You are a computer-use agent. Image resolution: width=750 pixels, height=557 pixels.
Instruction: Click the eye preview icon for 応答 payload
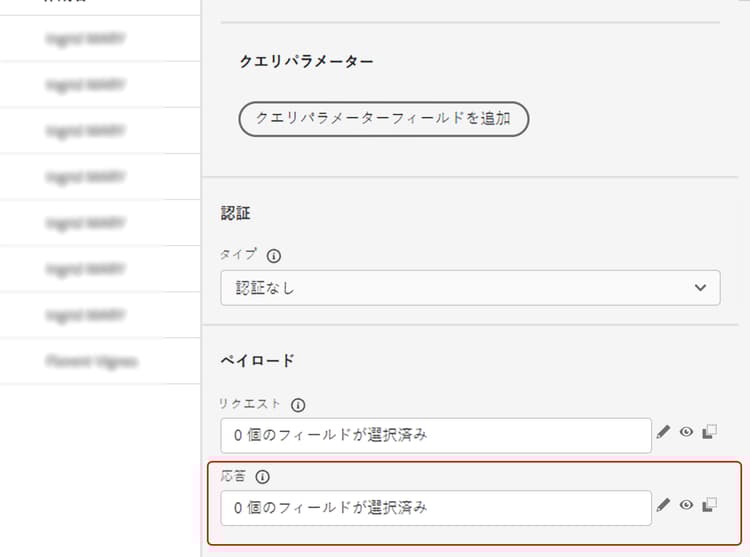(686, 506)
